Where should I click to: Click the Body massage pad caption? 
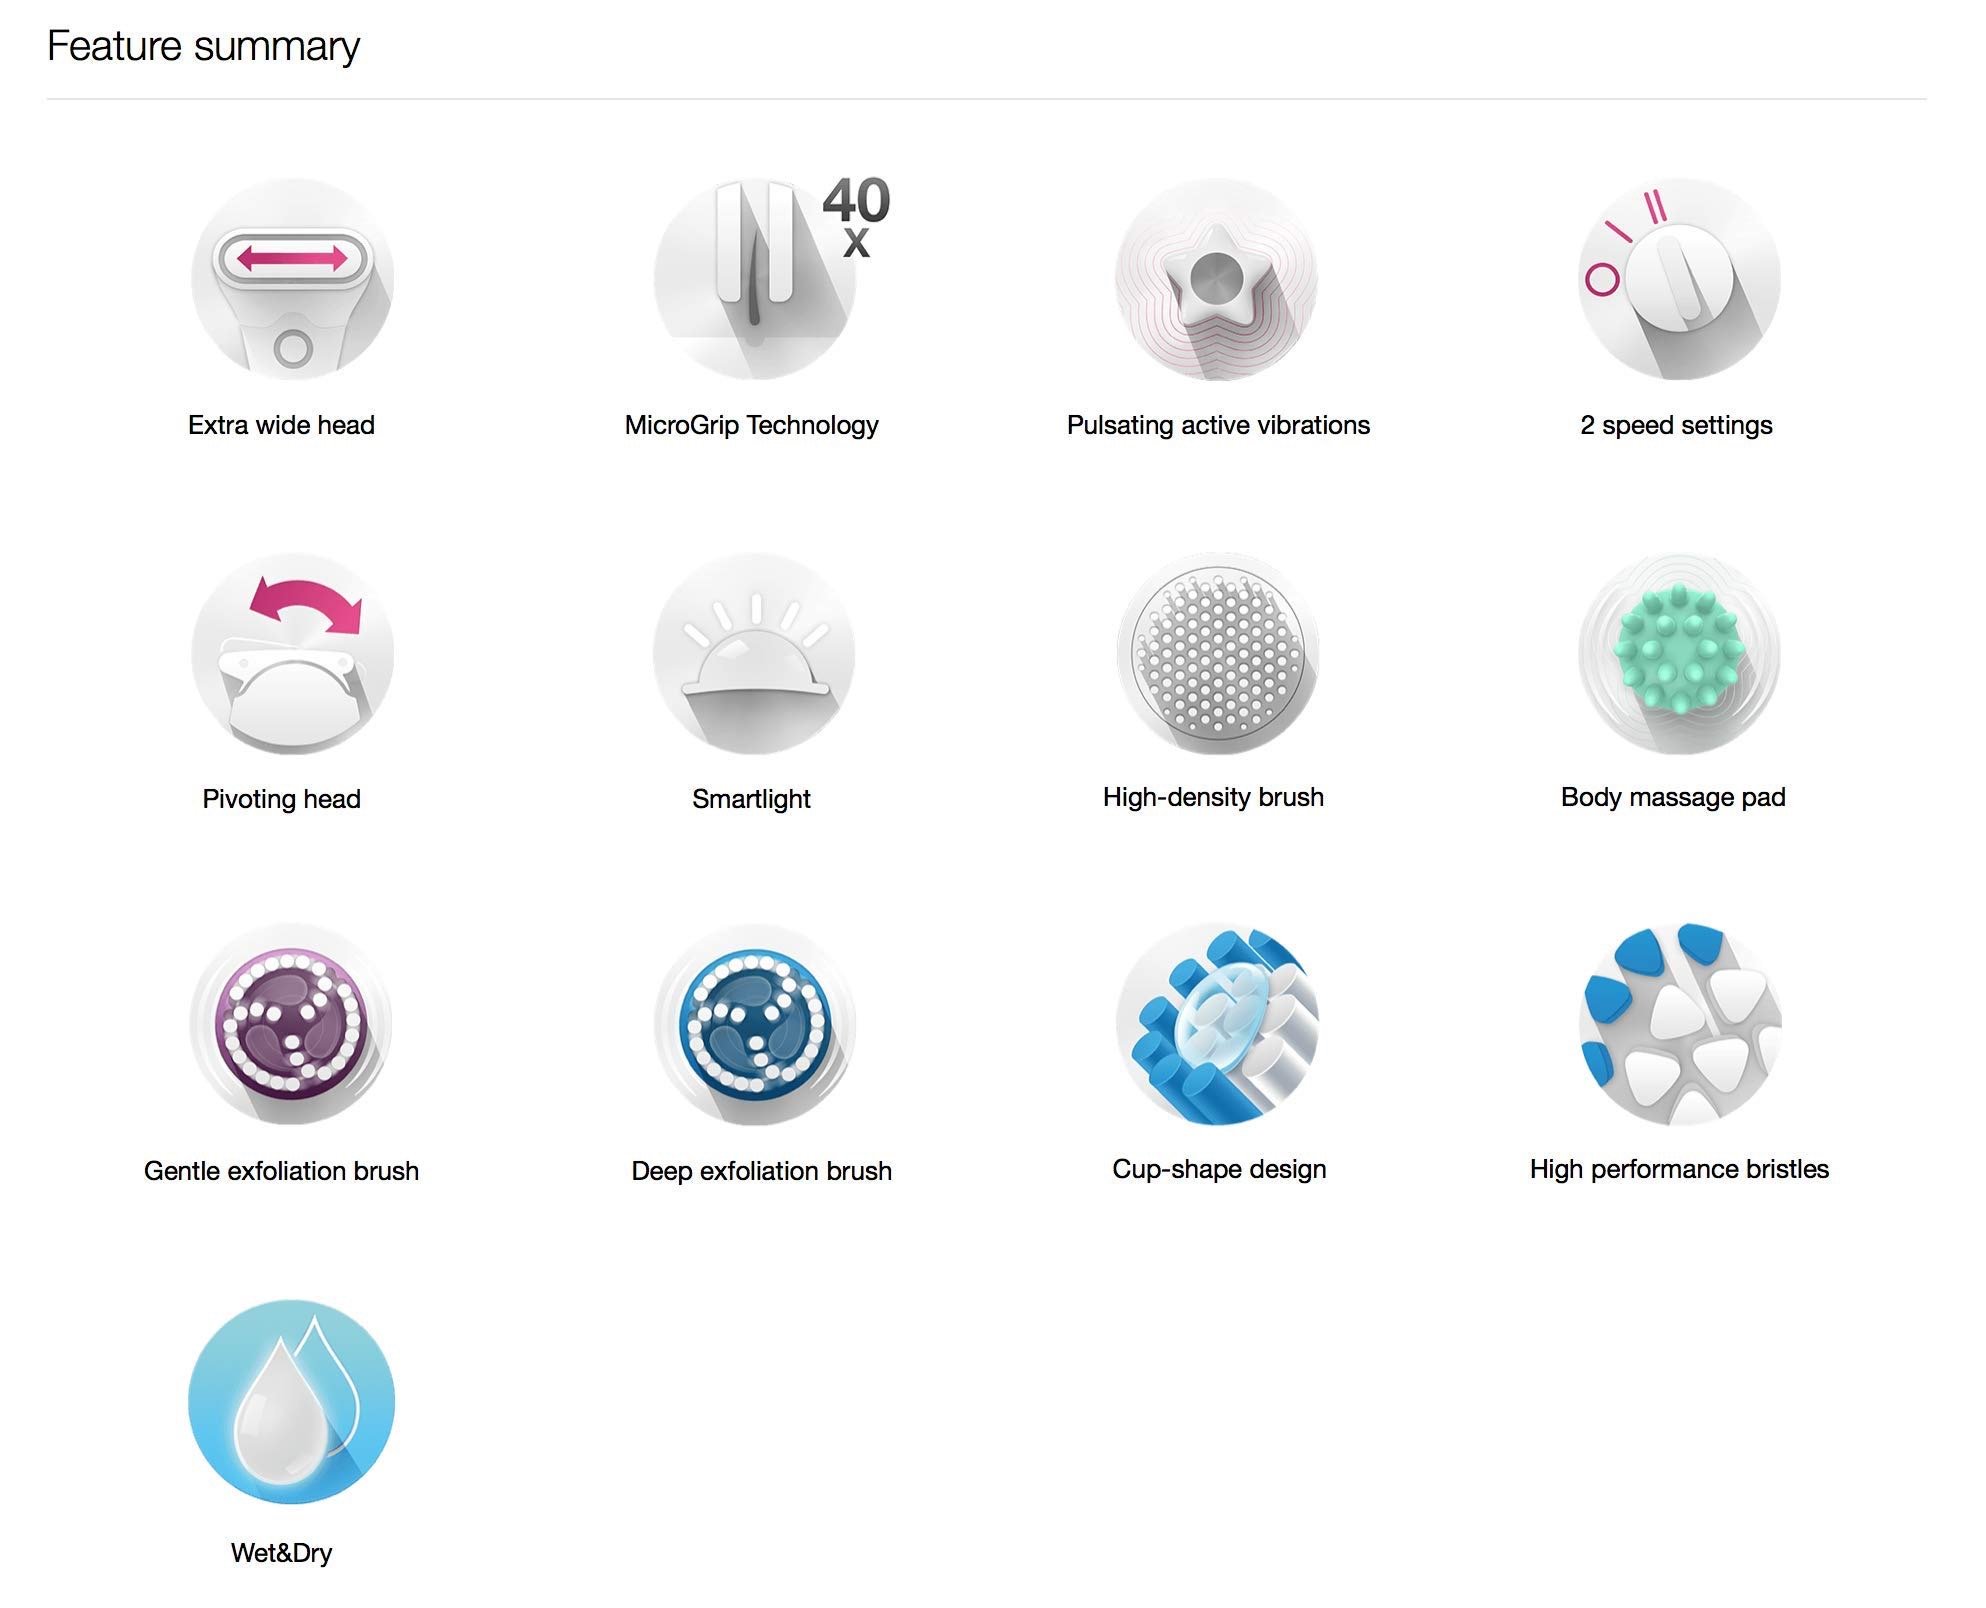1673,797
